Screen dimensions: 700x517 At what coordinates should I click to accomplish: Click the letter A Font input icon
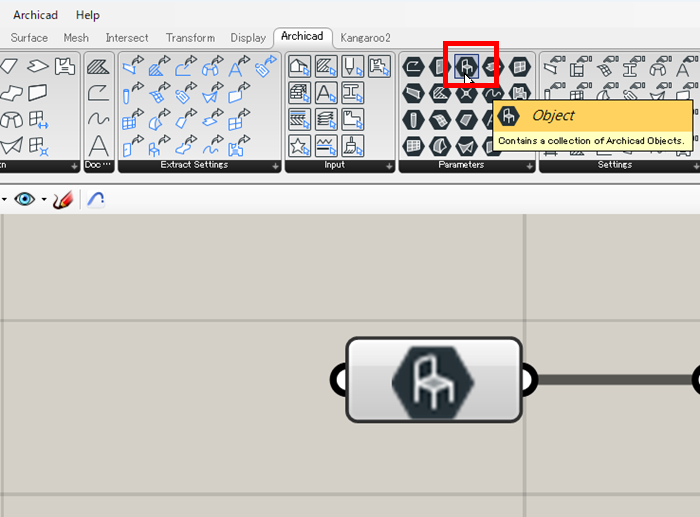coord(326,93)
